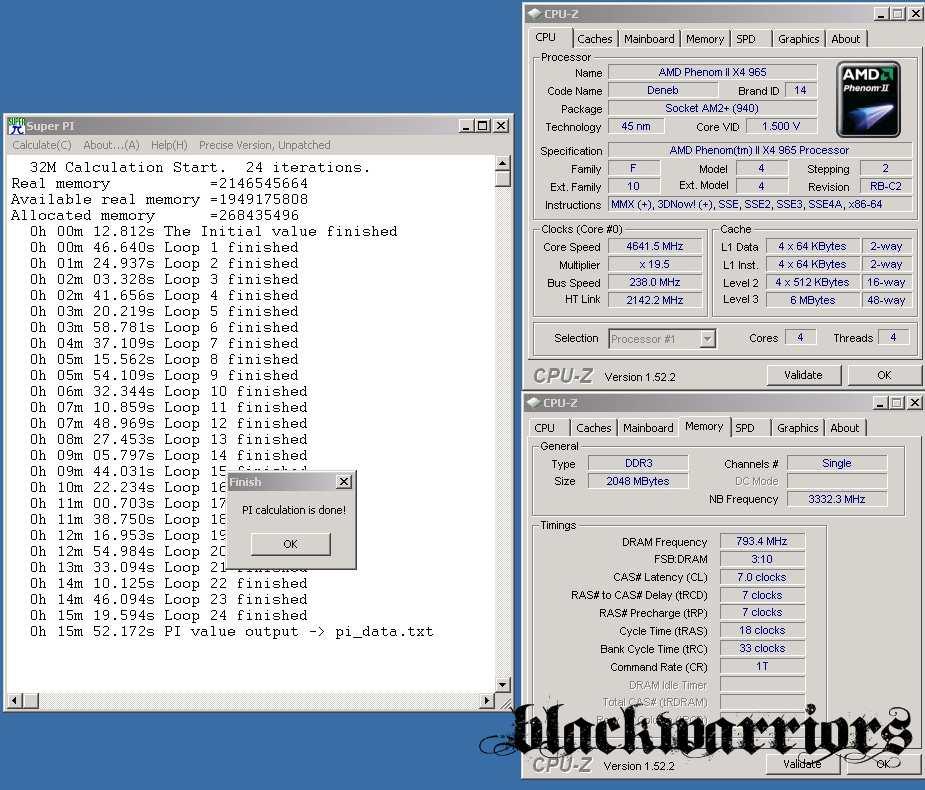Switch to SPD tab in top CPU-Z window
The width and height of the screenshot is (925, 790).
[x=746, y=39]
